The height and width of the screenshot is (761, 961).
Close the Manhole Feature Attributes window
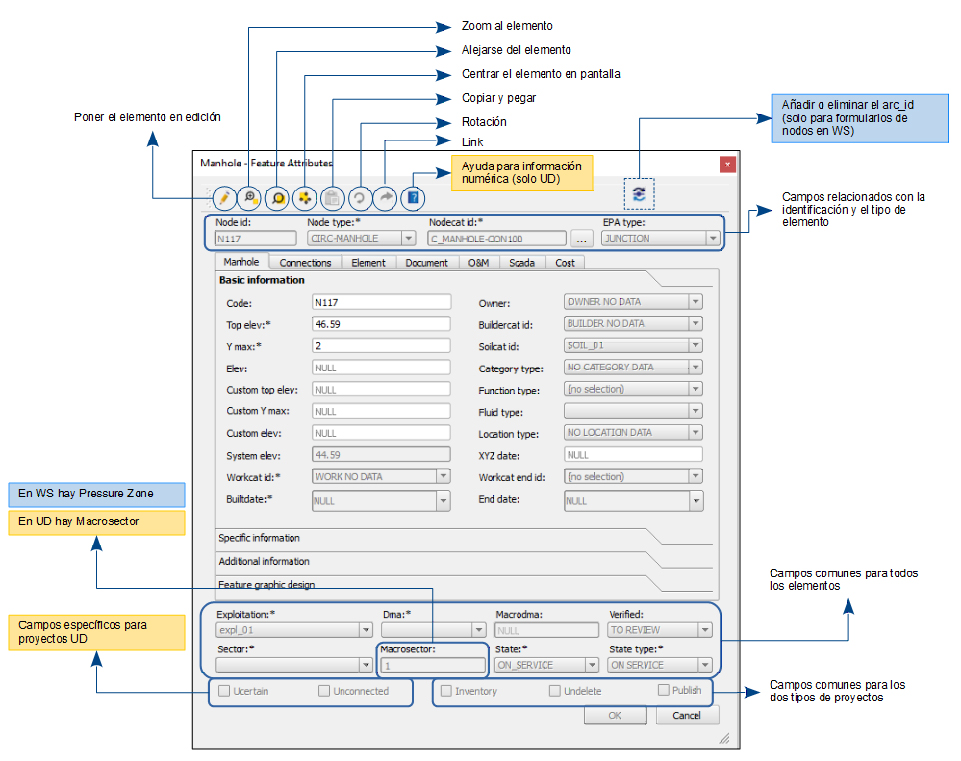click(x=727, y=164)
